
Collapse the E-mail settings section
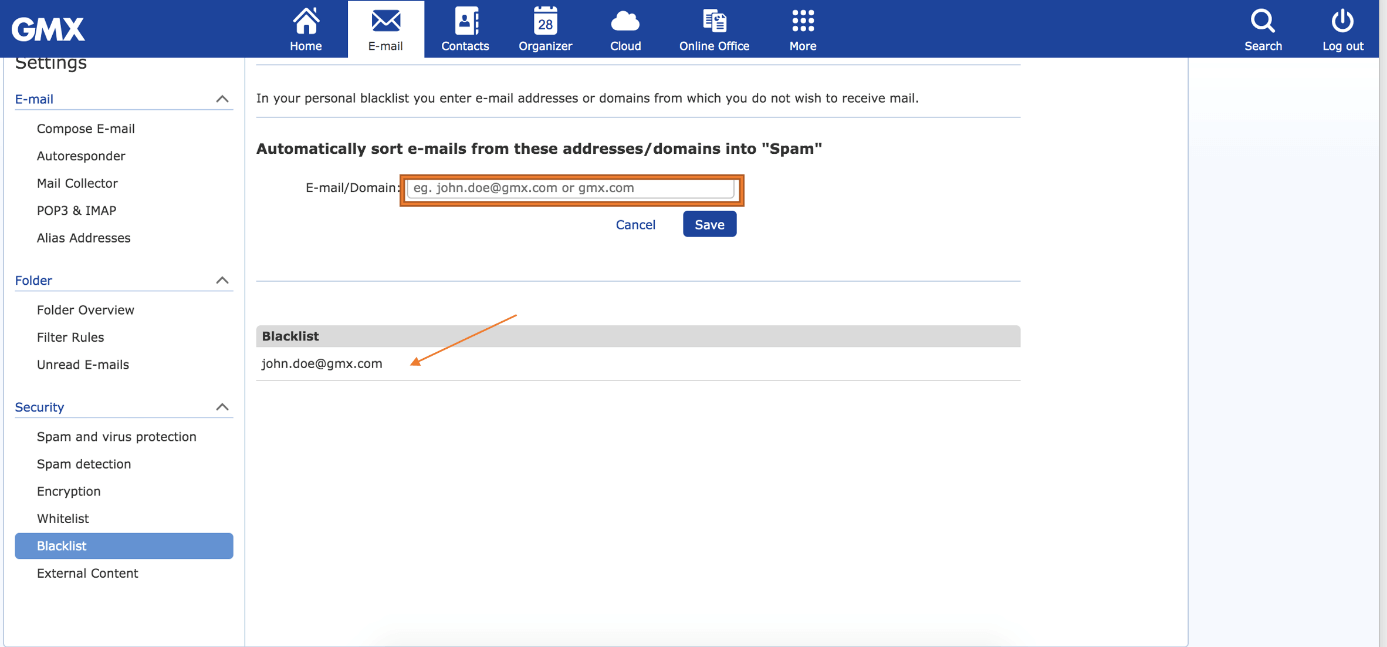point(222,99)
